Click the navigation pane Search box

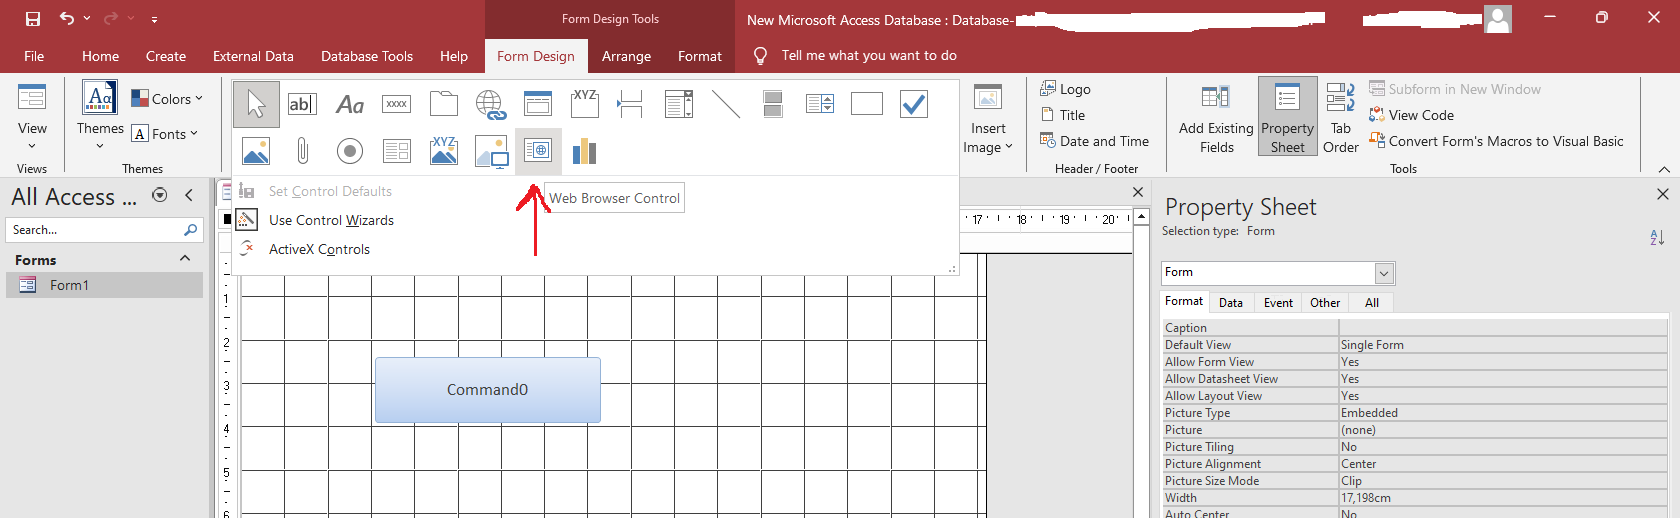coord(105,230)
